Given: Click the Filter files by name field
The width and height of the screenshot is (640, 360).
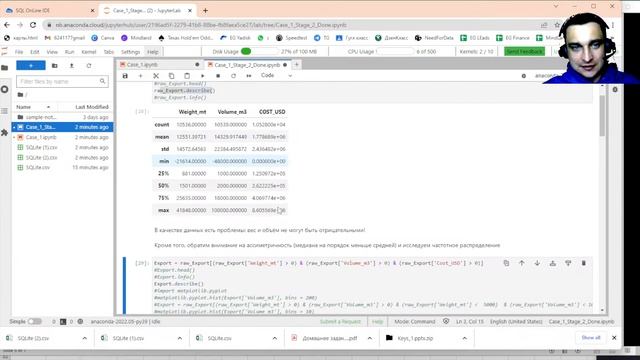Looking at the screenshot, I should pyautogui.click(x=62, y=82).
